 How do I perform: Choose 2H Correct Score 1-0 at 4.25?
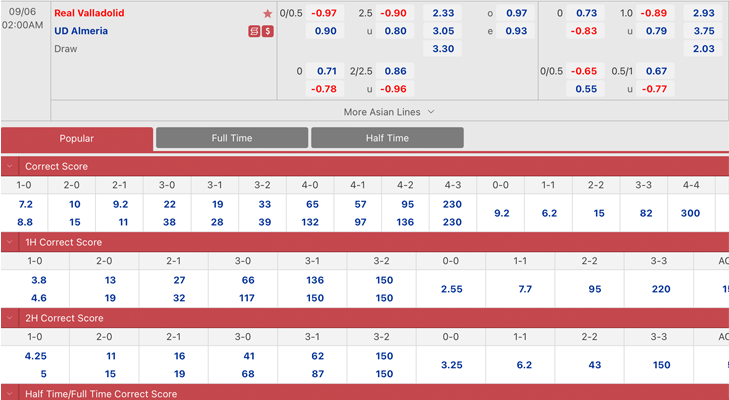tap(36, 356)
